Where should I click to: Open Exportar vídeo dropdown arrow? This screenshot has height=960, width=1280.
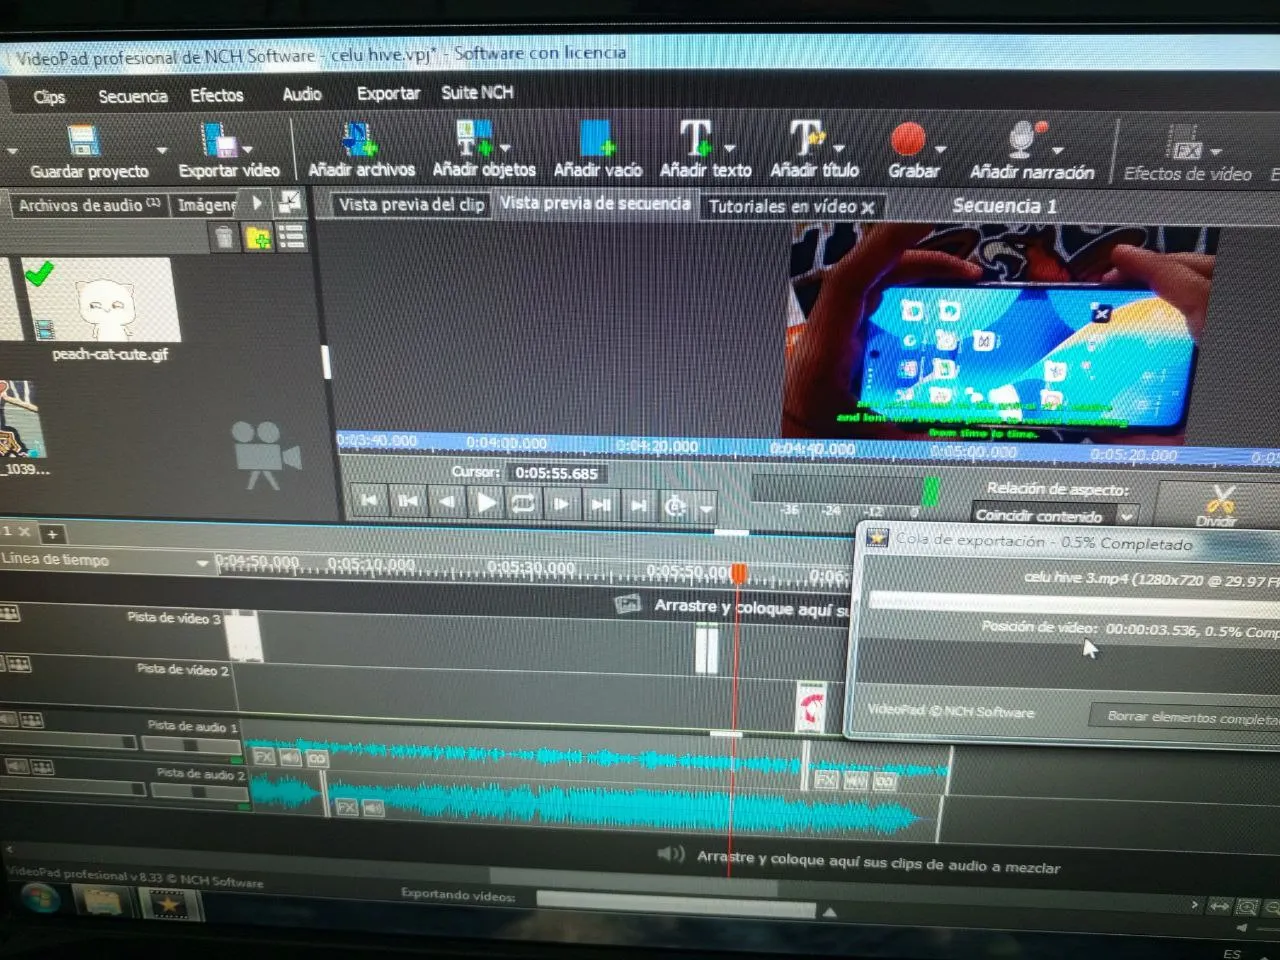(246, 149)
